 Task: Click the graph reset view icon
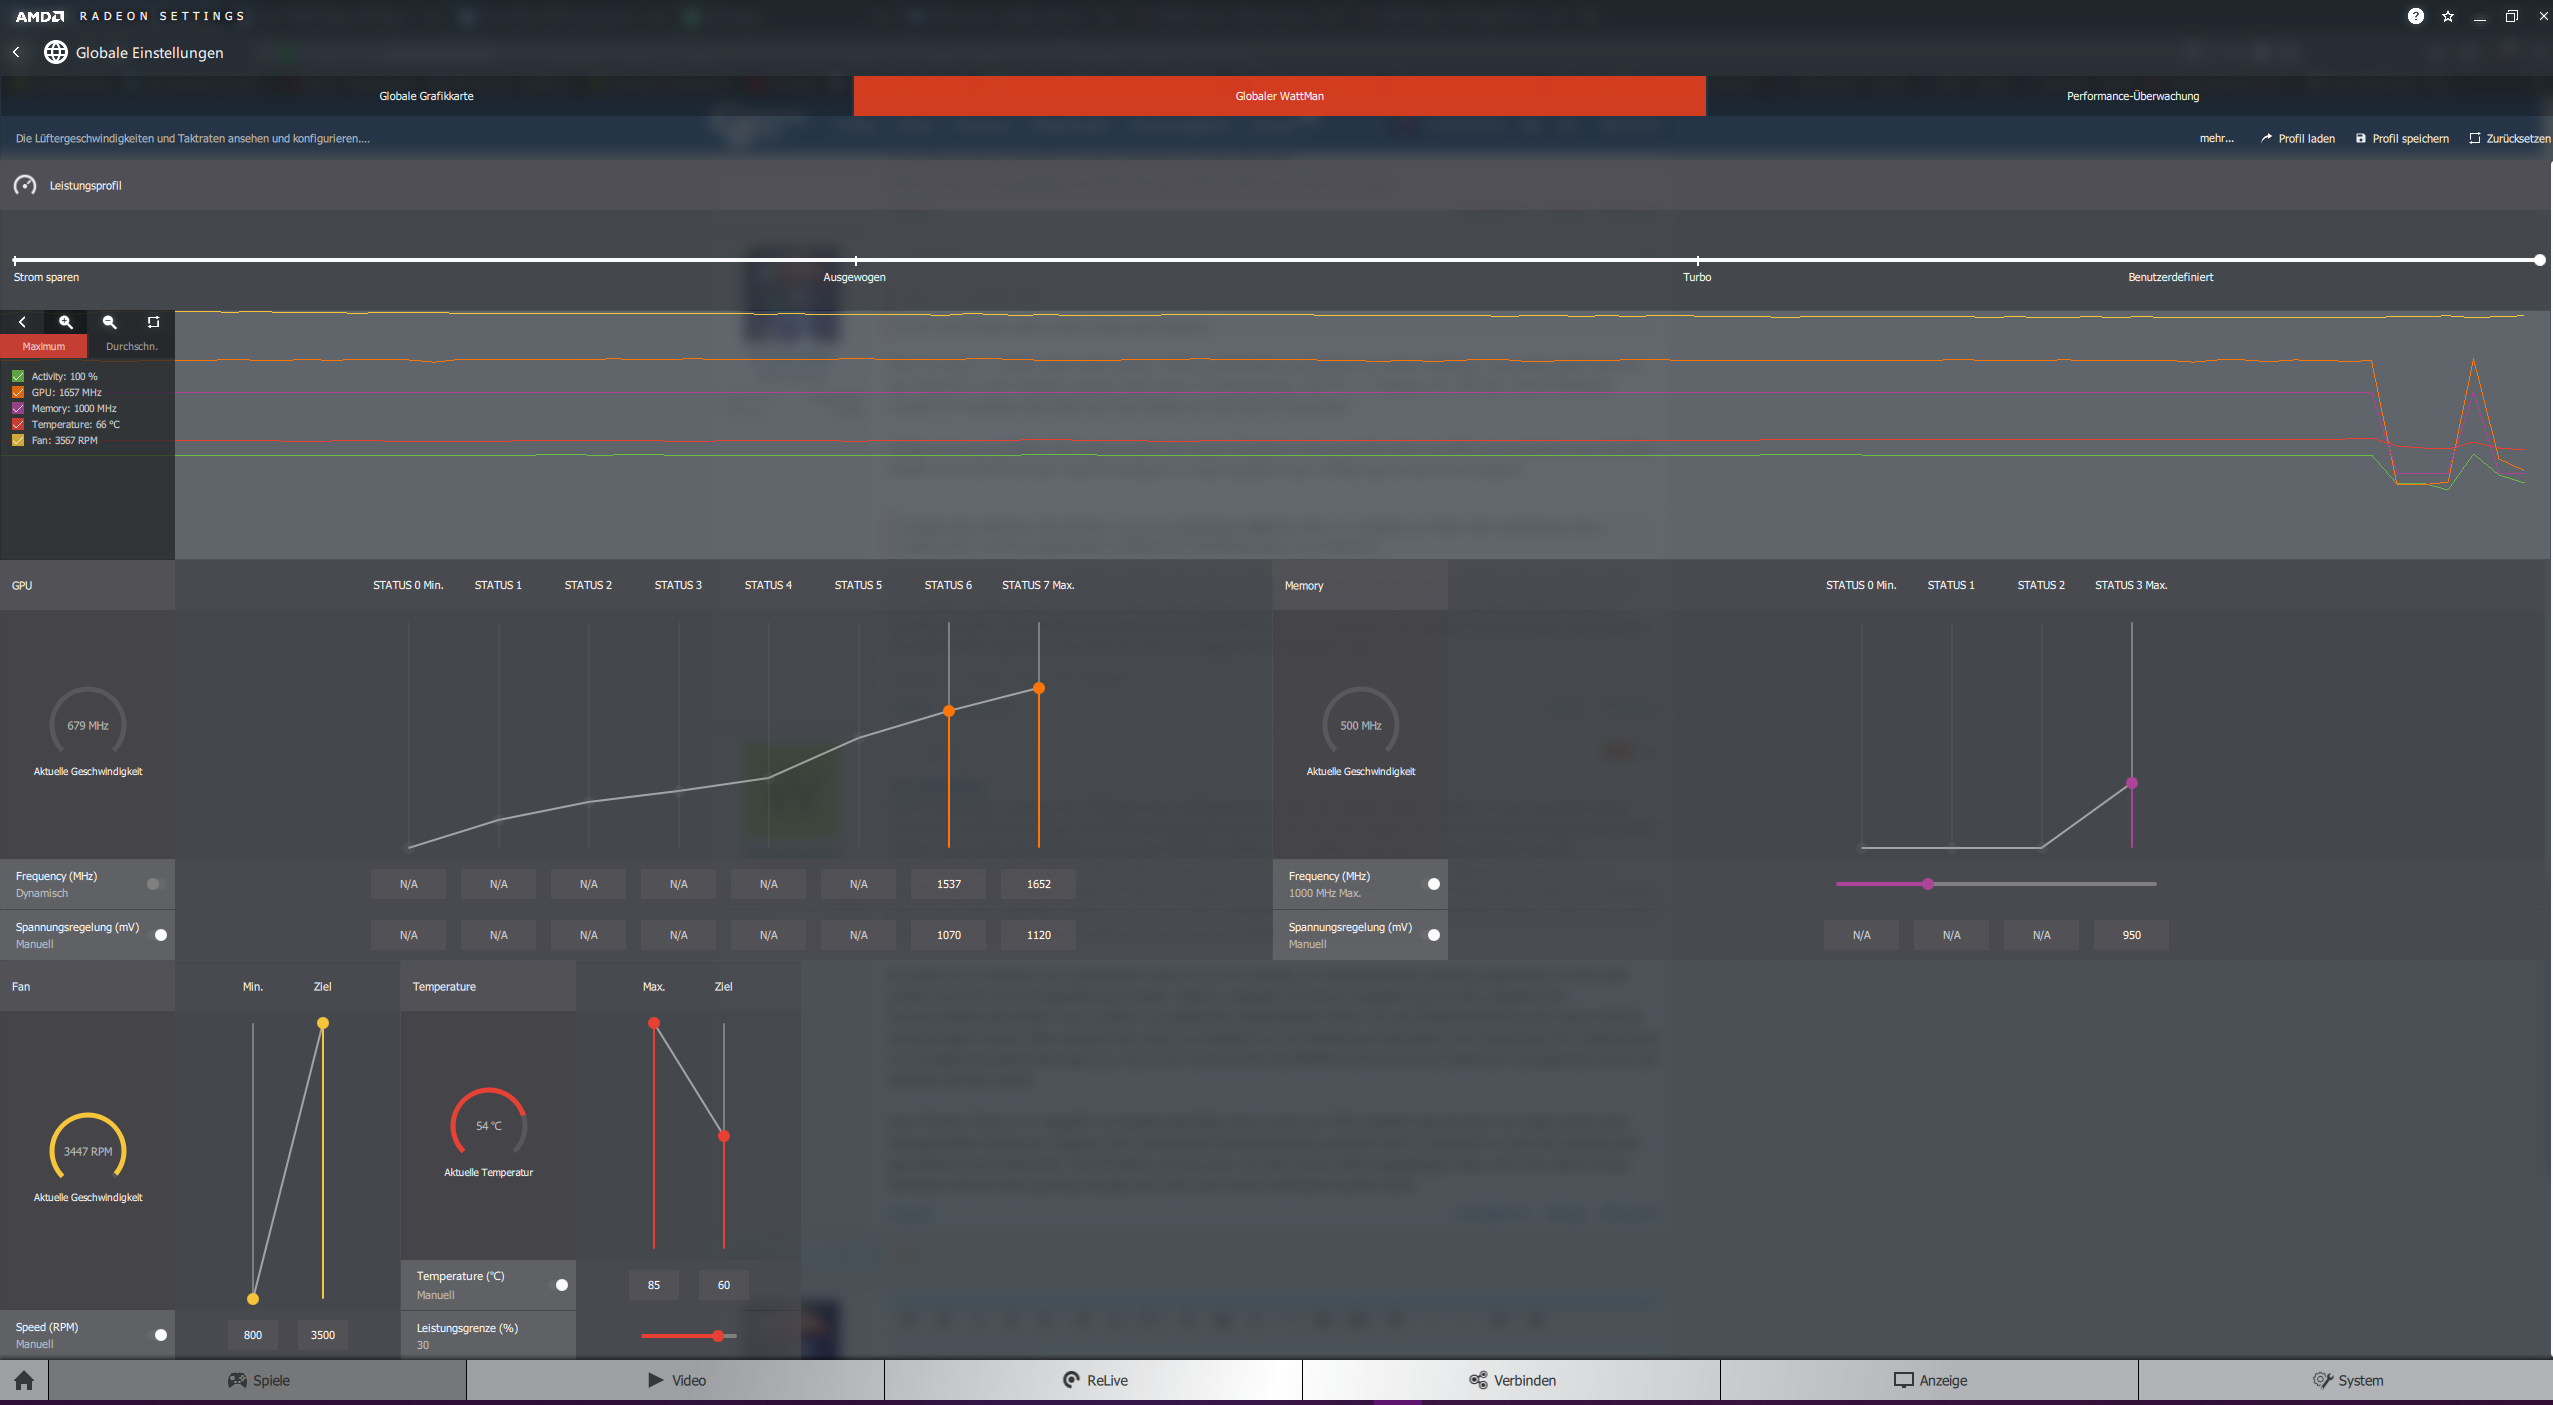click(153, 322)
